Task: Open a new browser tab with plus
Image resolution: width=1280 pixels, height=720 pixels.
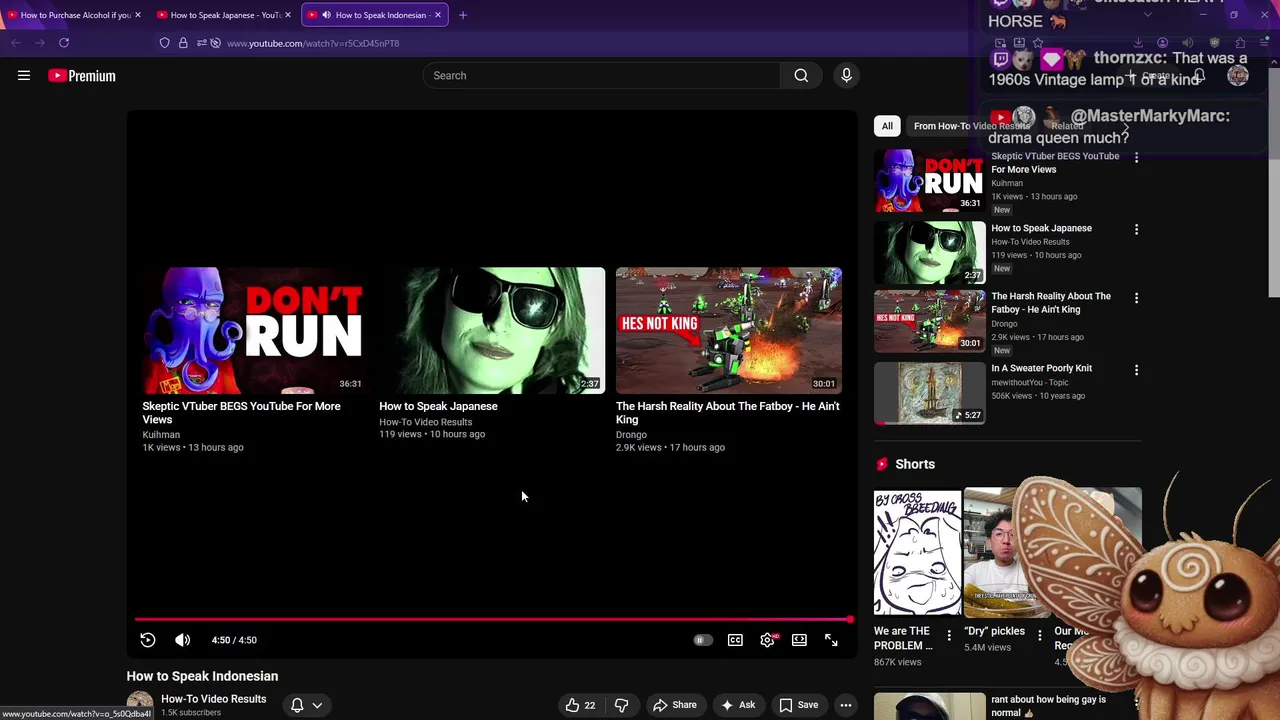Action: click(463, 15)
